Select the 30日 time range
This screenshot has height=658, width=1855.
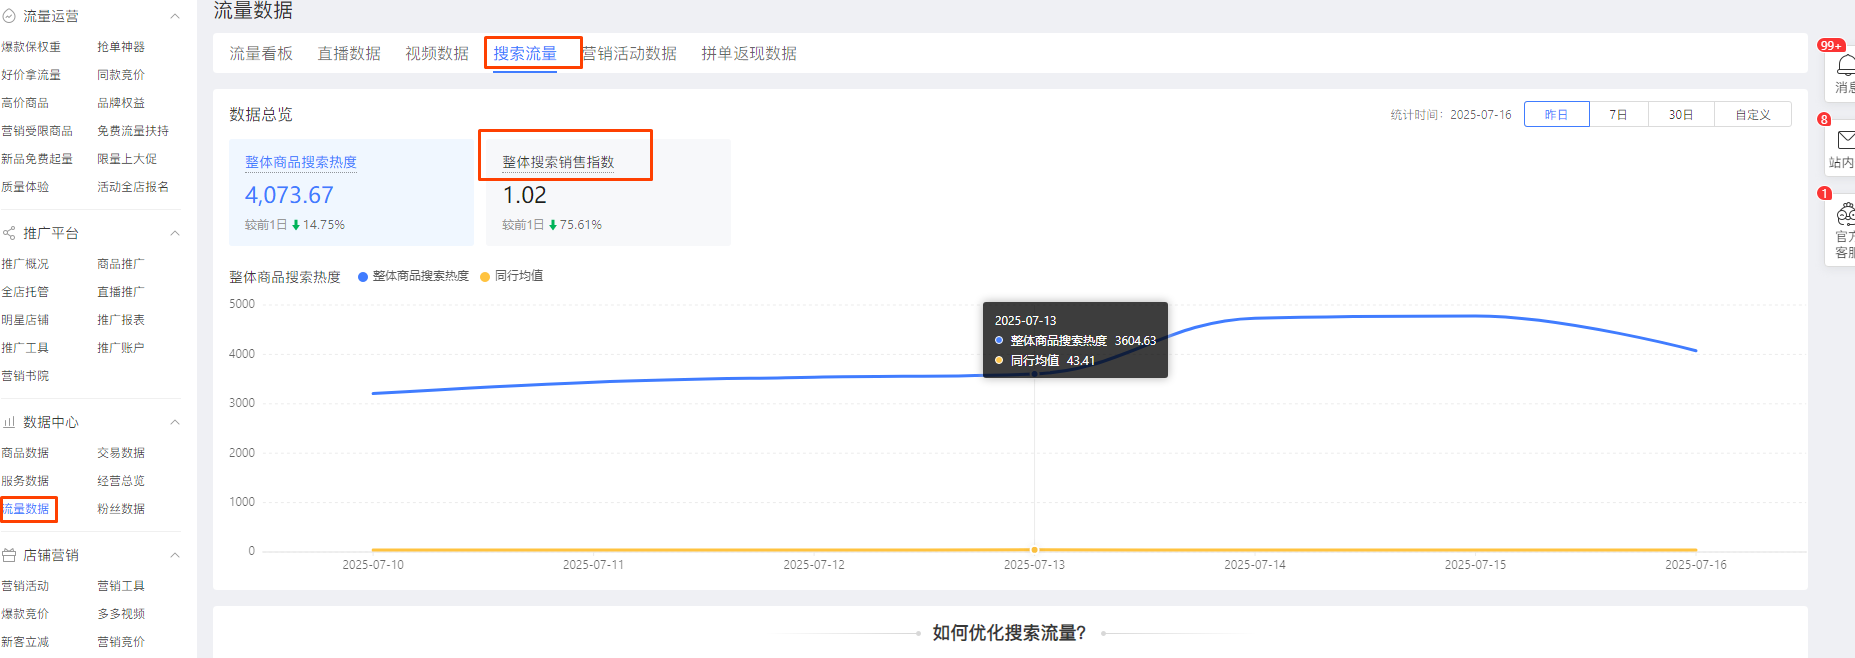pyautogui.click(x=1680, y=115)
